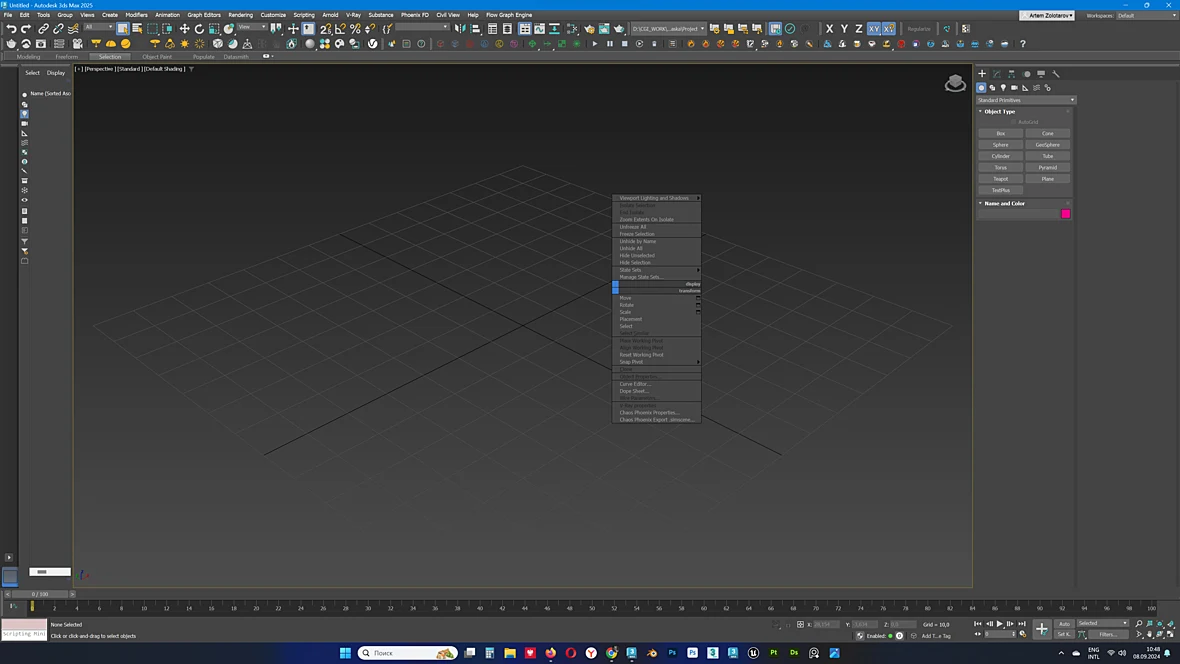
Task: Click the time slider 0 / 100 handle
Action: (40, 594)
